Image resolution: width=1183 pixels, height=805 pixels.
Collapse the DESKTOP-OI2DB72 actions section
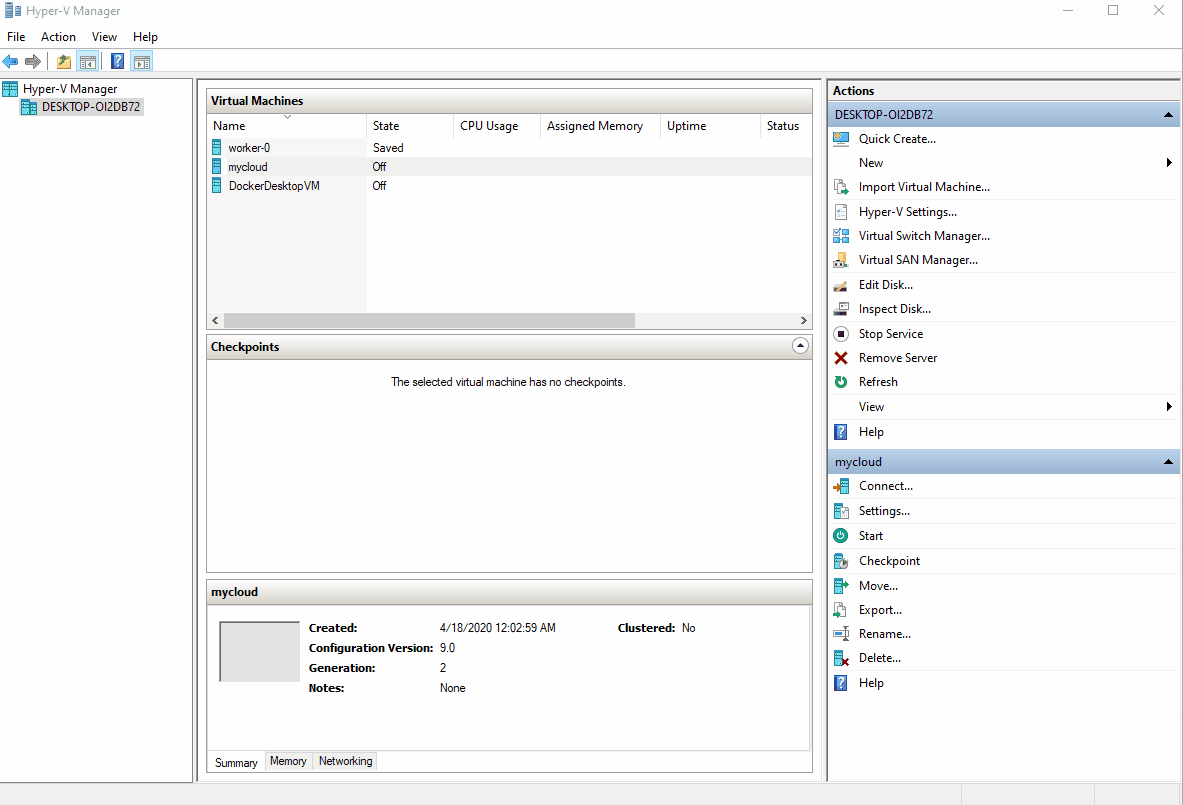point(1168,115)
